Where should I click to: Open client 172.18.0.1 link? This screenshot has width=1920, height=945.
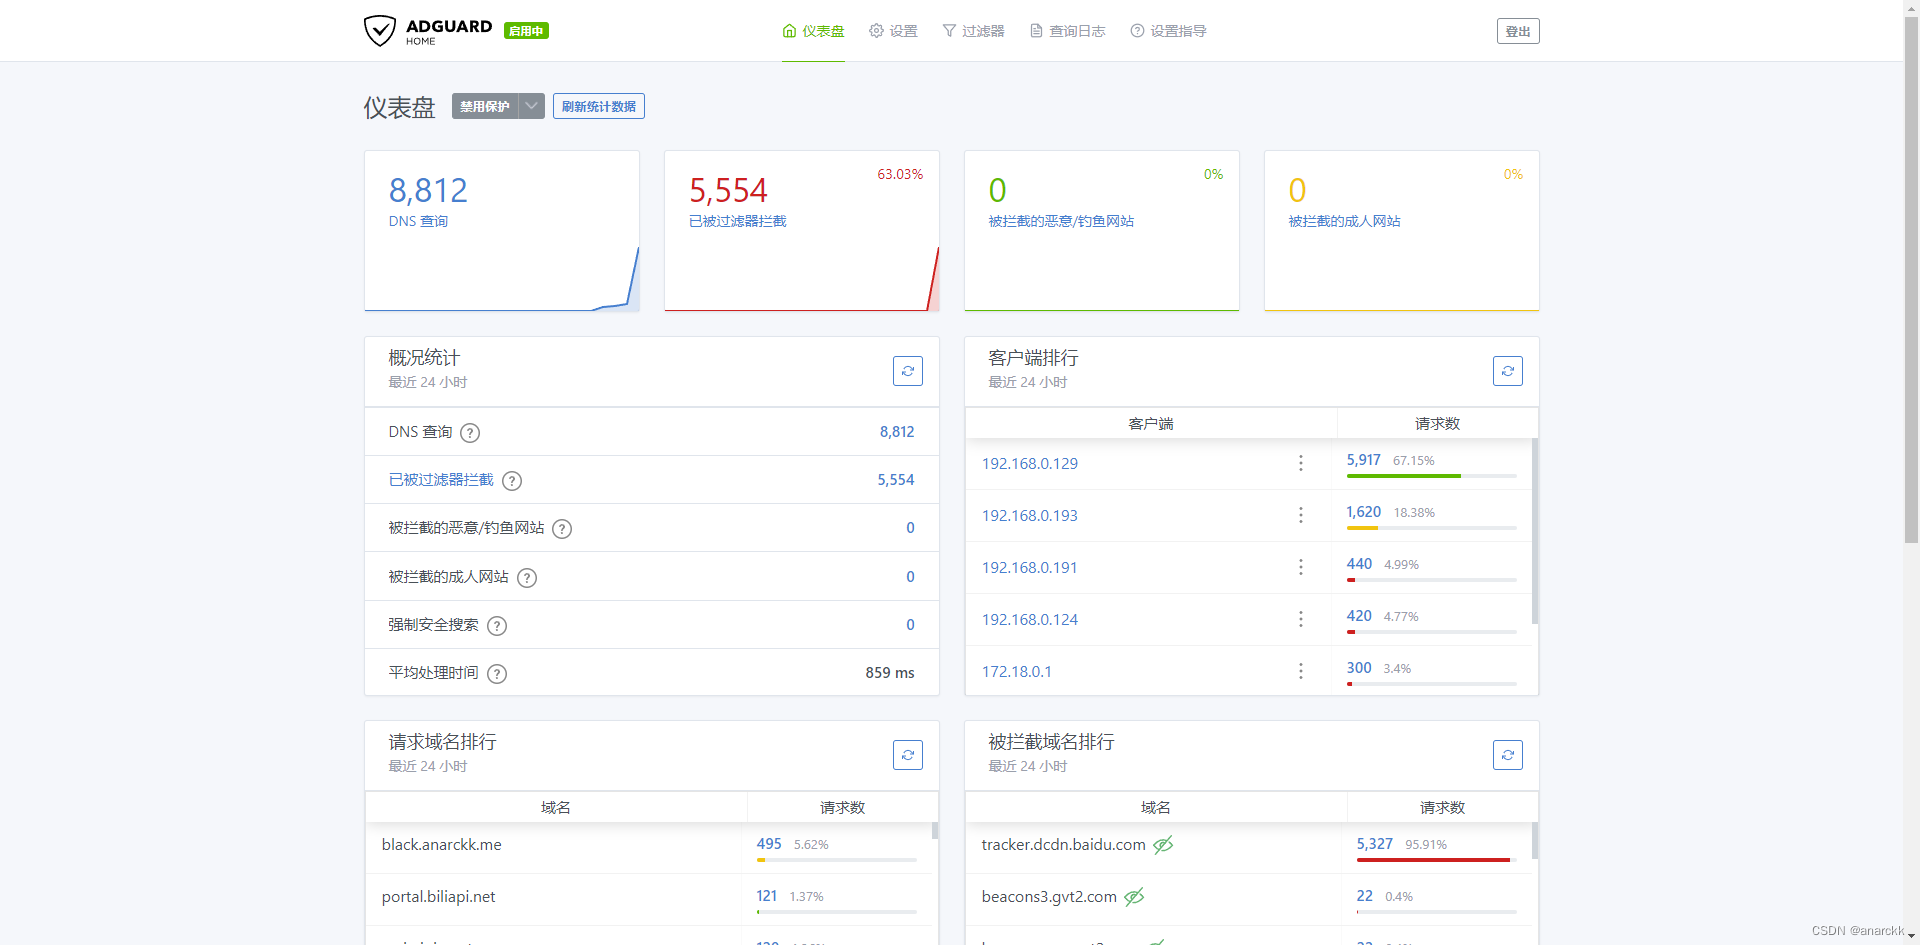click(x=1017, y=671)
